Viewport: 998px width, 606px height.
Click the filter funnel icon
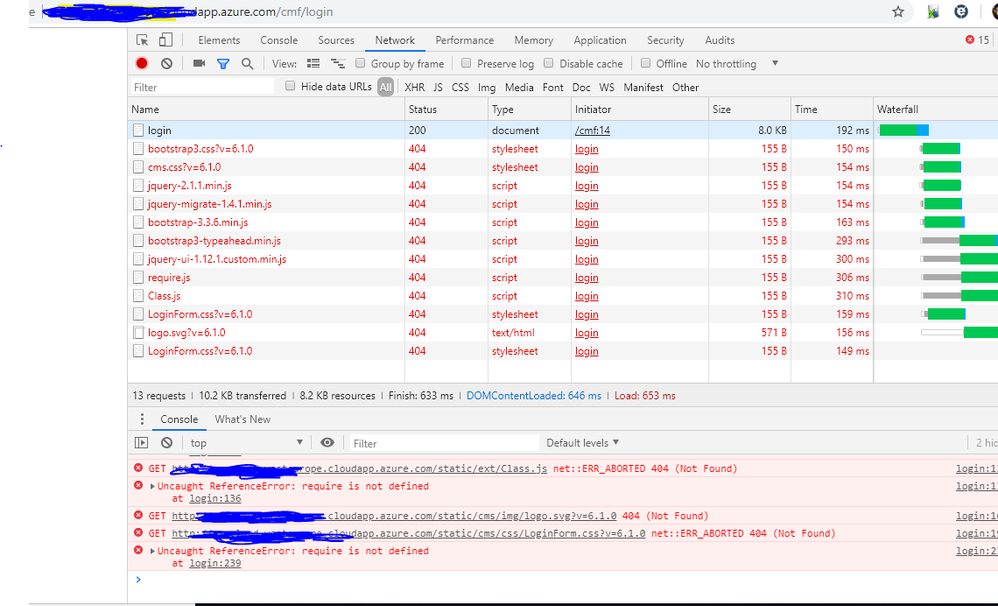[223, 63]
